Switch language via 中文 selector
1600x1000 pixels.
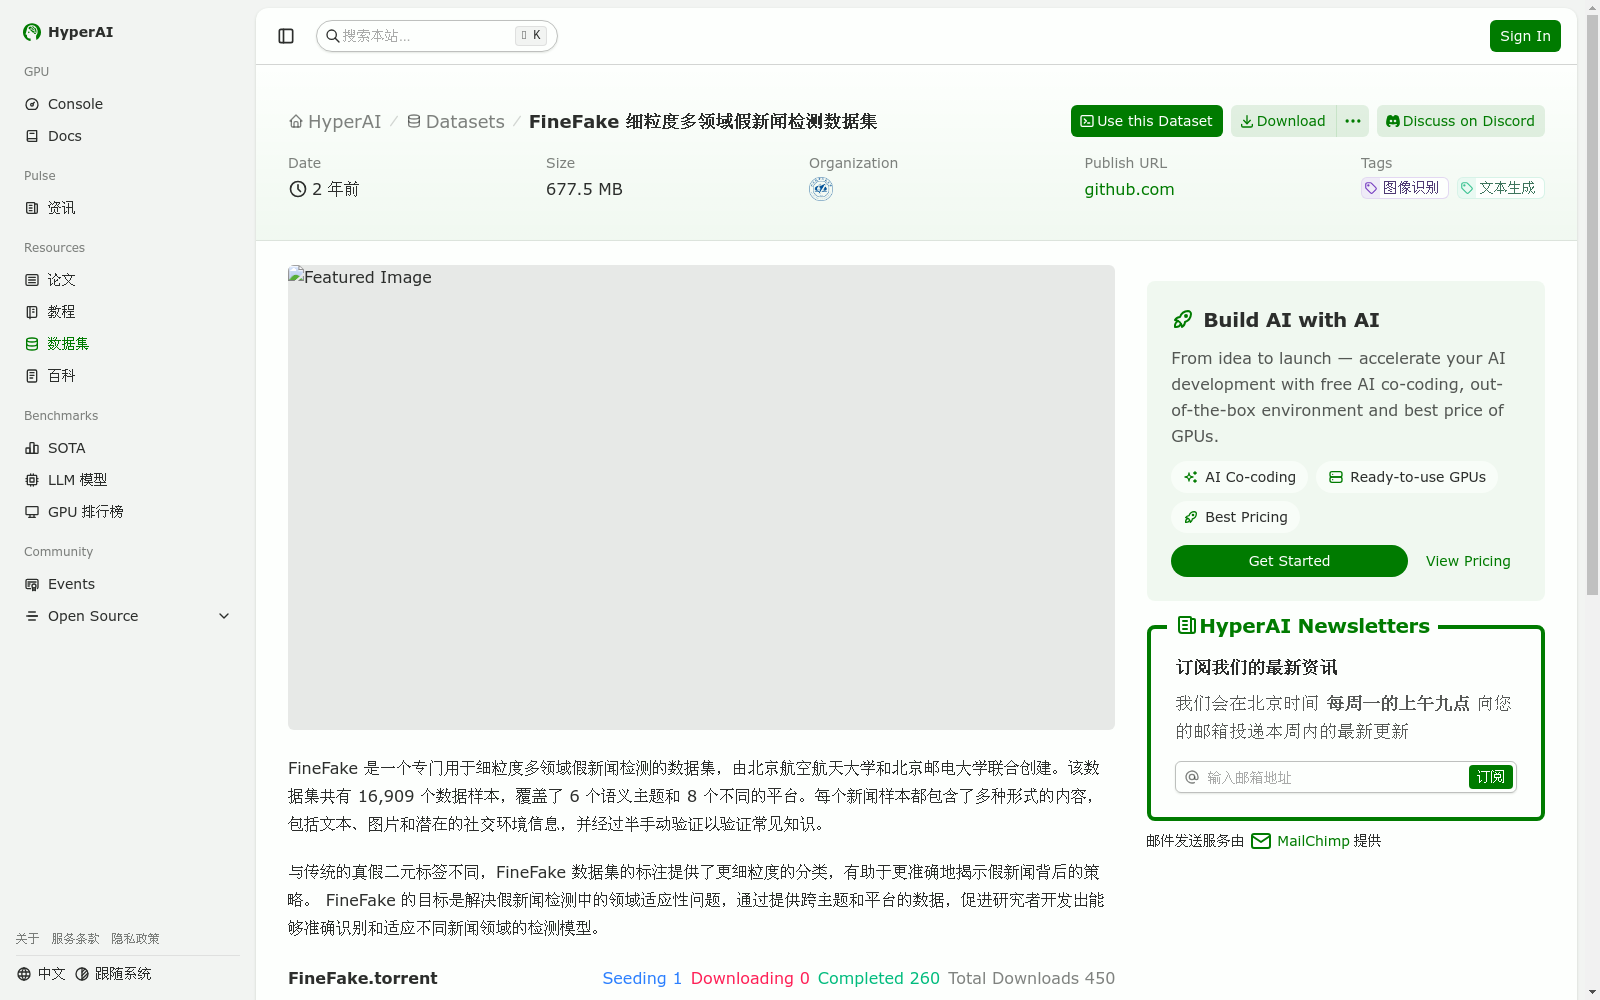coord(41,974)
